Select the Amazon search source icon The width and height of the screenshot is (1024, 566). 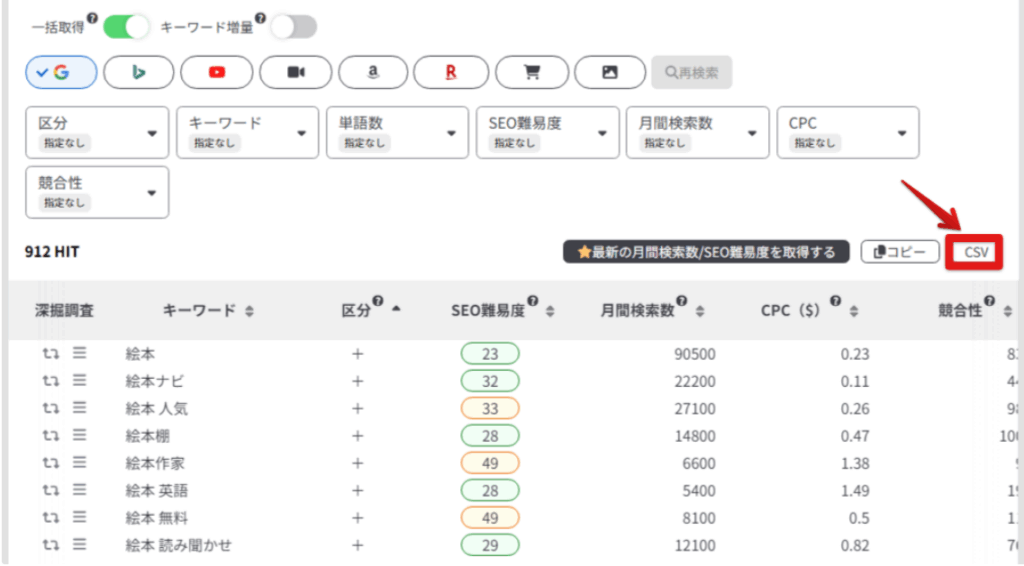point(372,72)
